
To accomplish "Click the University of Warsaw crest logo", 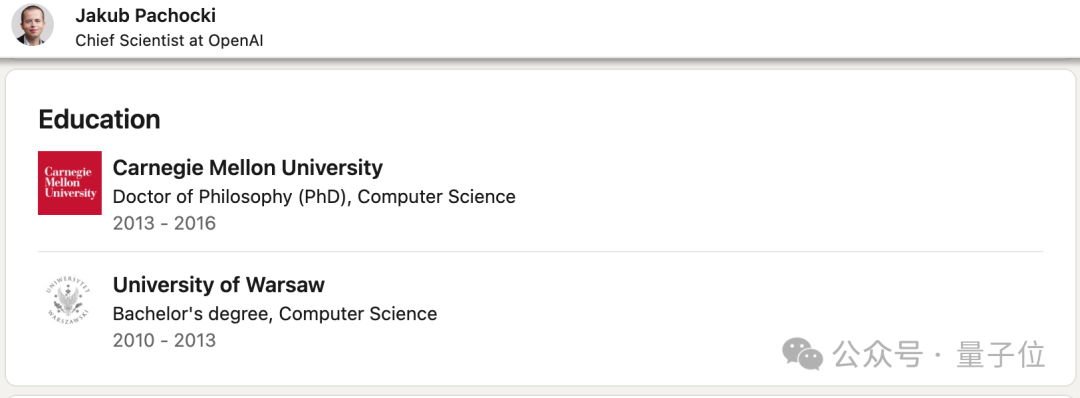I will pos(70,300).
